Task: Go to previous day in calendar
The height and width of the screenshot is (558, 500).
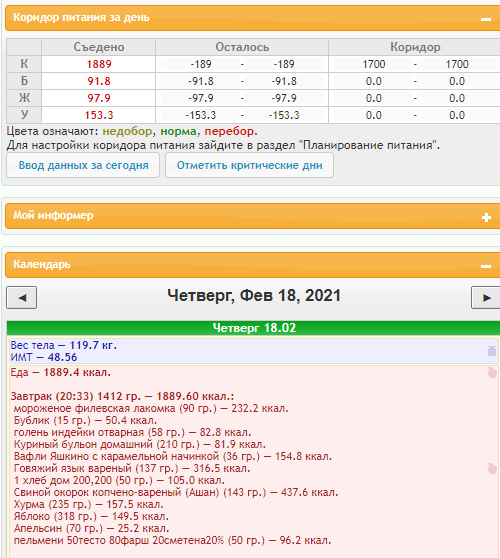Action: pos(22,298)
